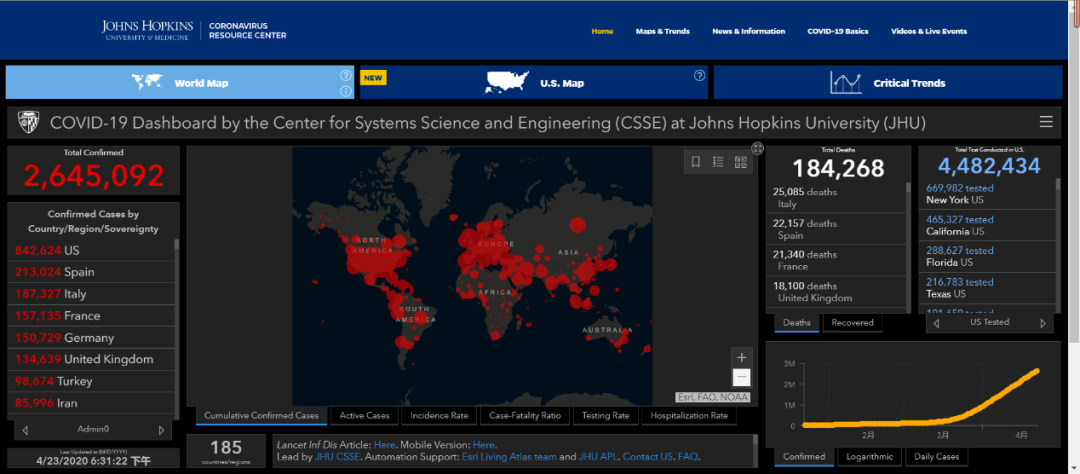The height and width of the screenshot is (474, 1080).
Task: Zoom out the map with minus button
Action: (x=742, y=377)
